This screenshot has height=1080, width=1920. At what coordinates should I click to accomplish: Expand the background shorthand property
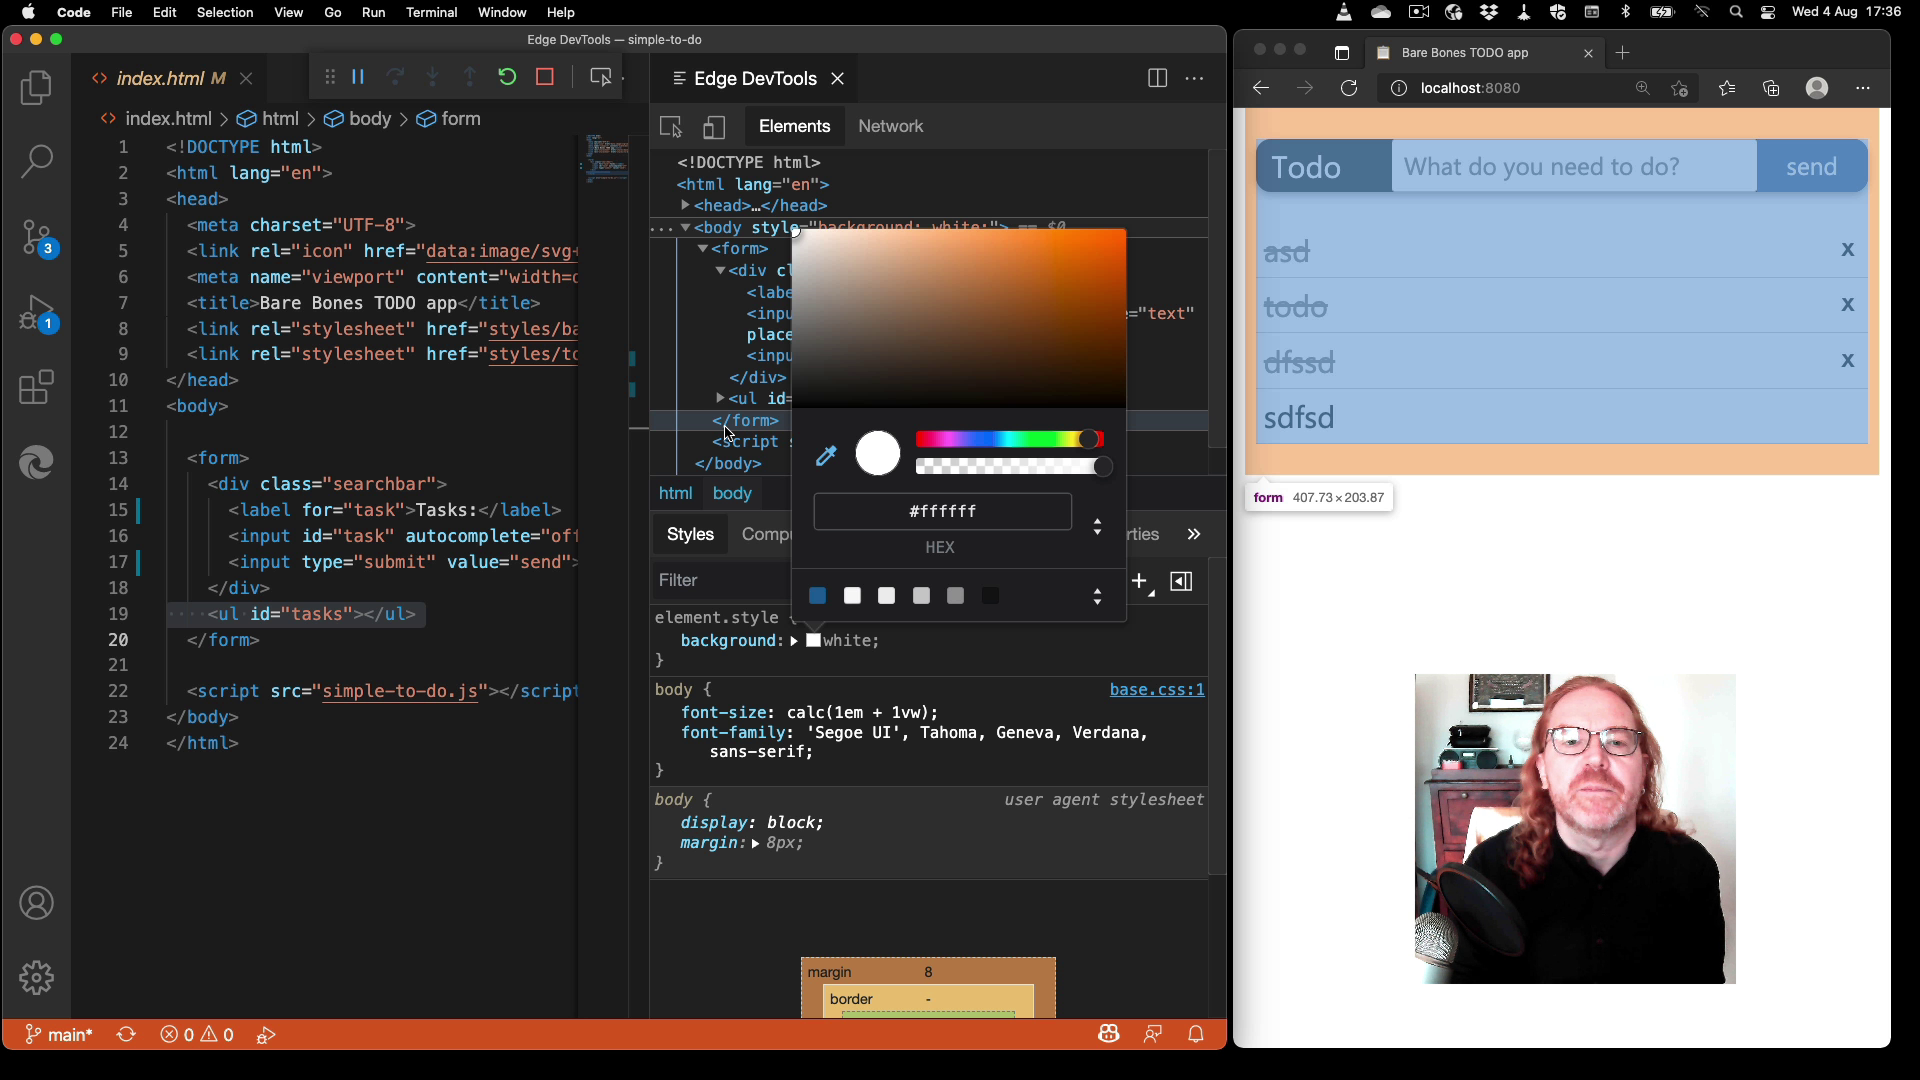click(x=794, y=641)
